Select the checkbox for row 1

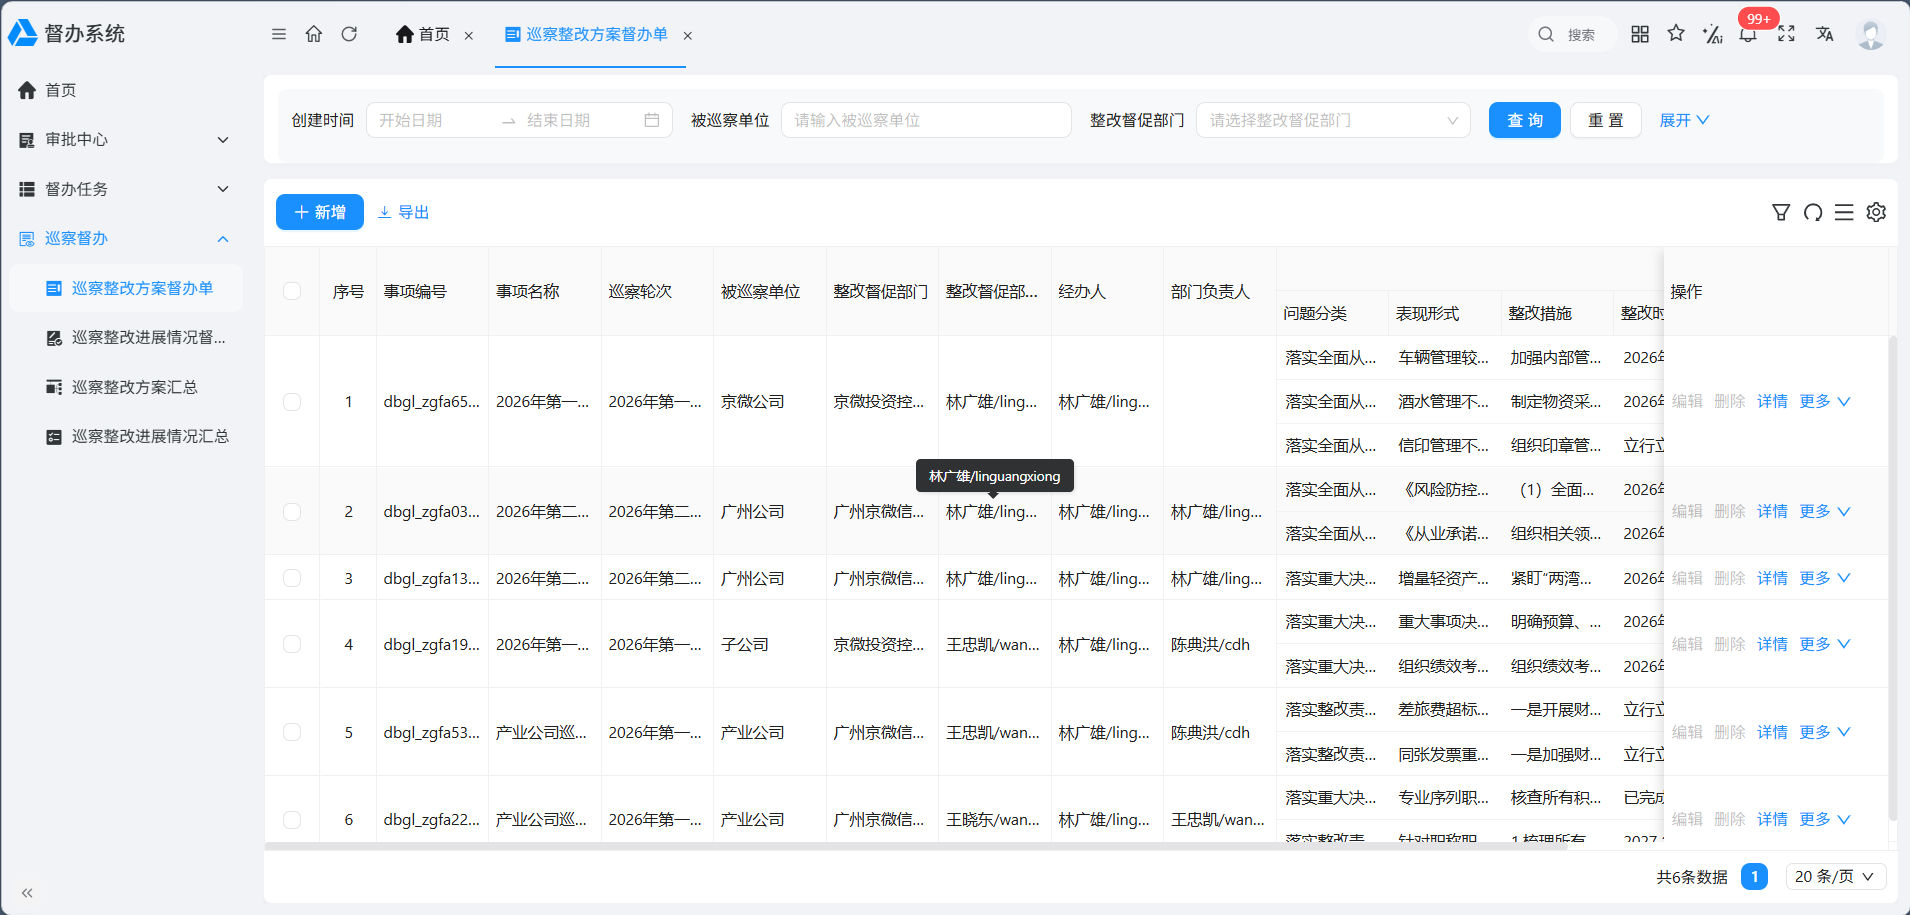coord(292,401)
